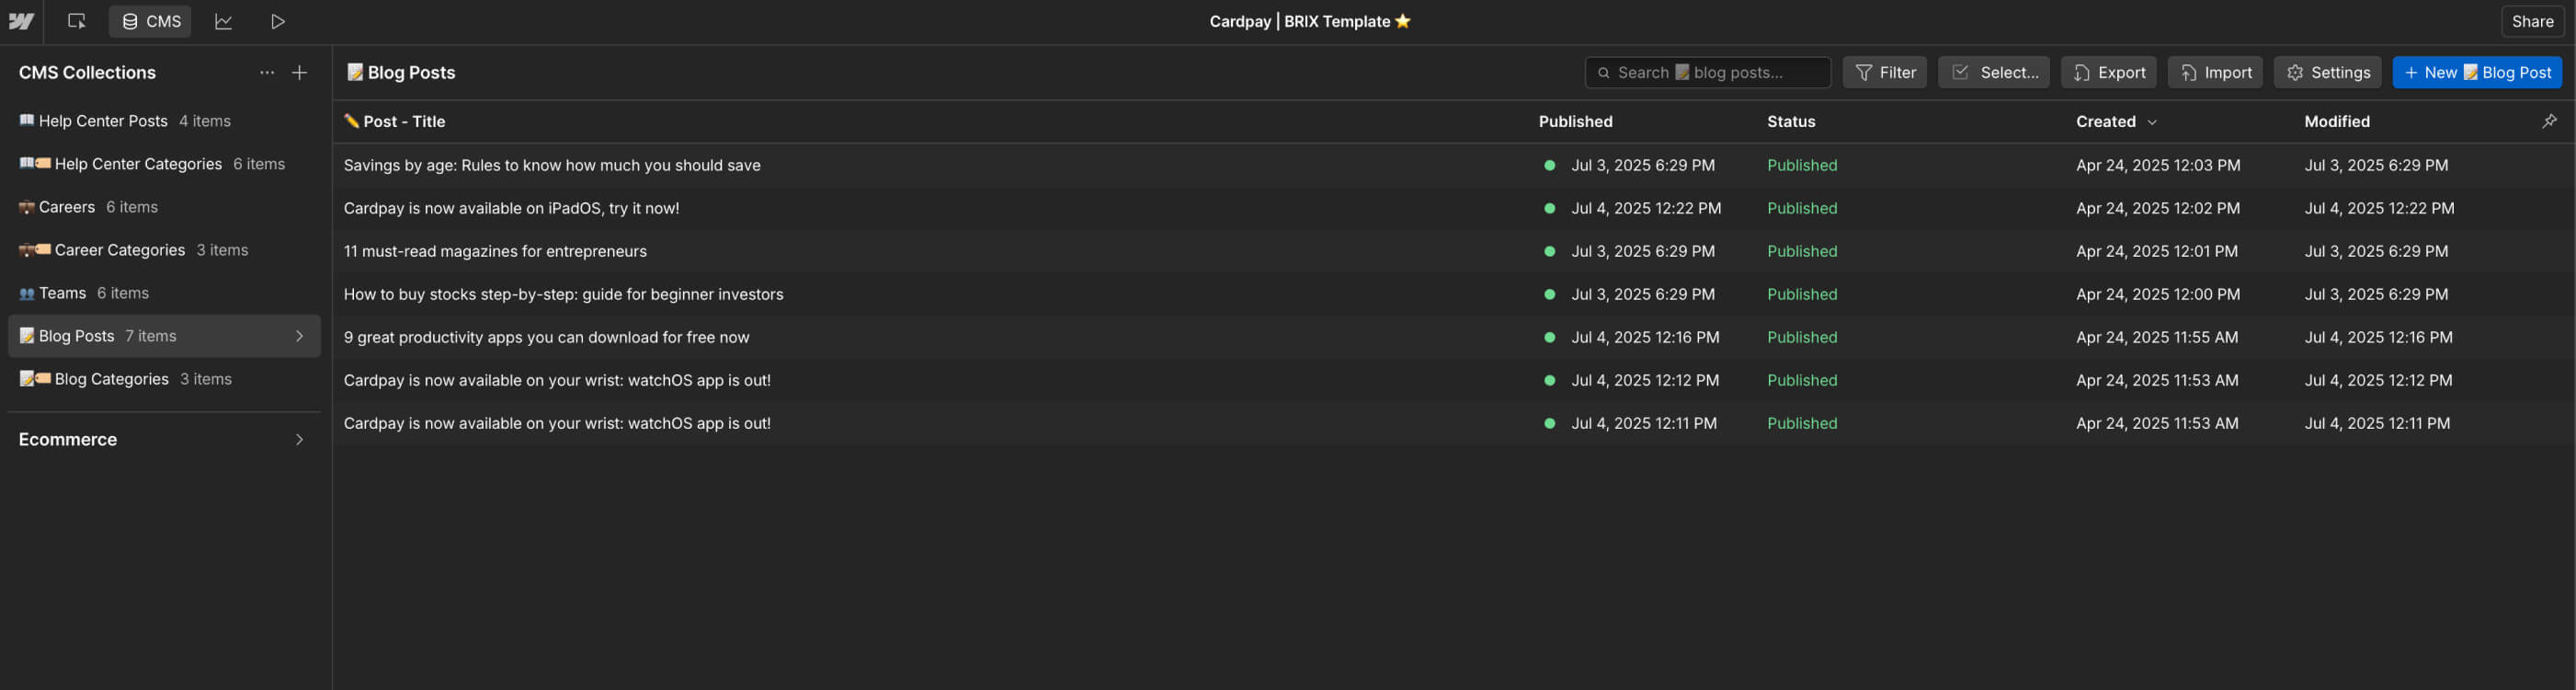Click created date Apr 24, 2025 12:00 PM

(x=2158, y=294)
